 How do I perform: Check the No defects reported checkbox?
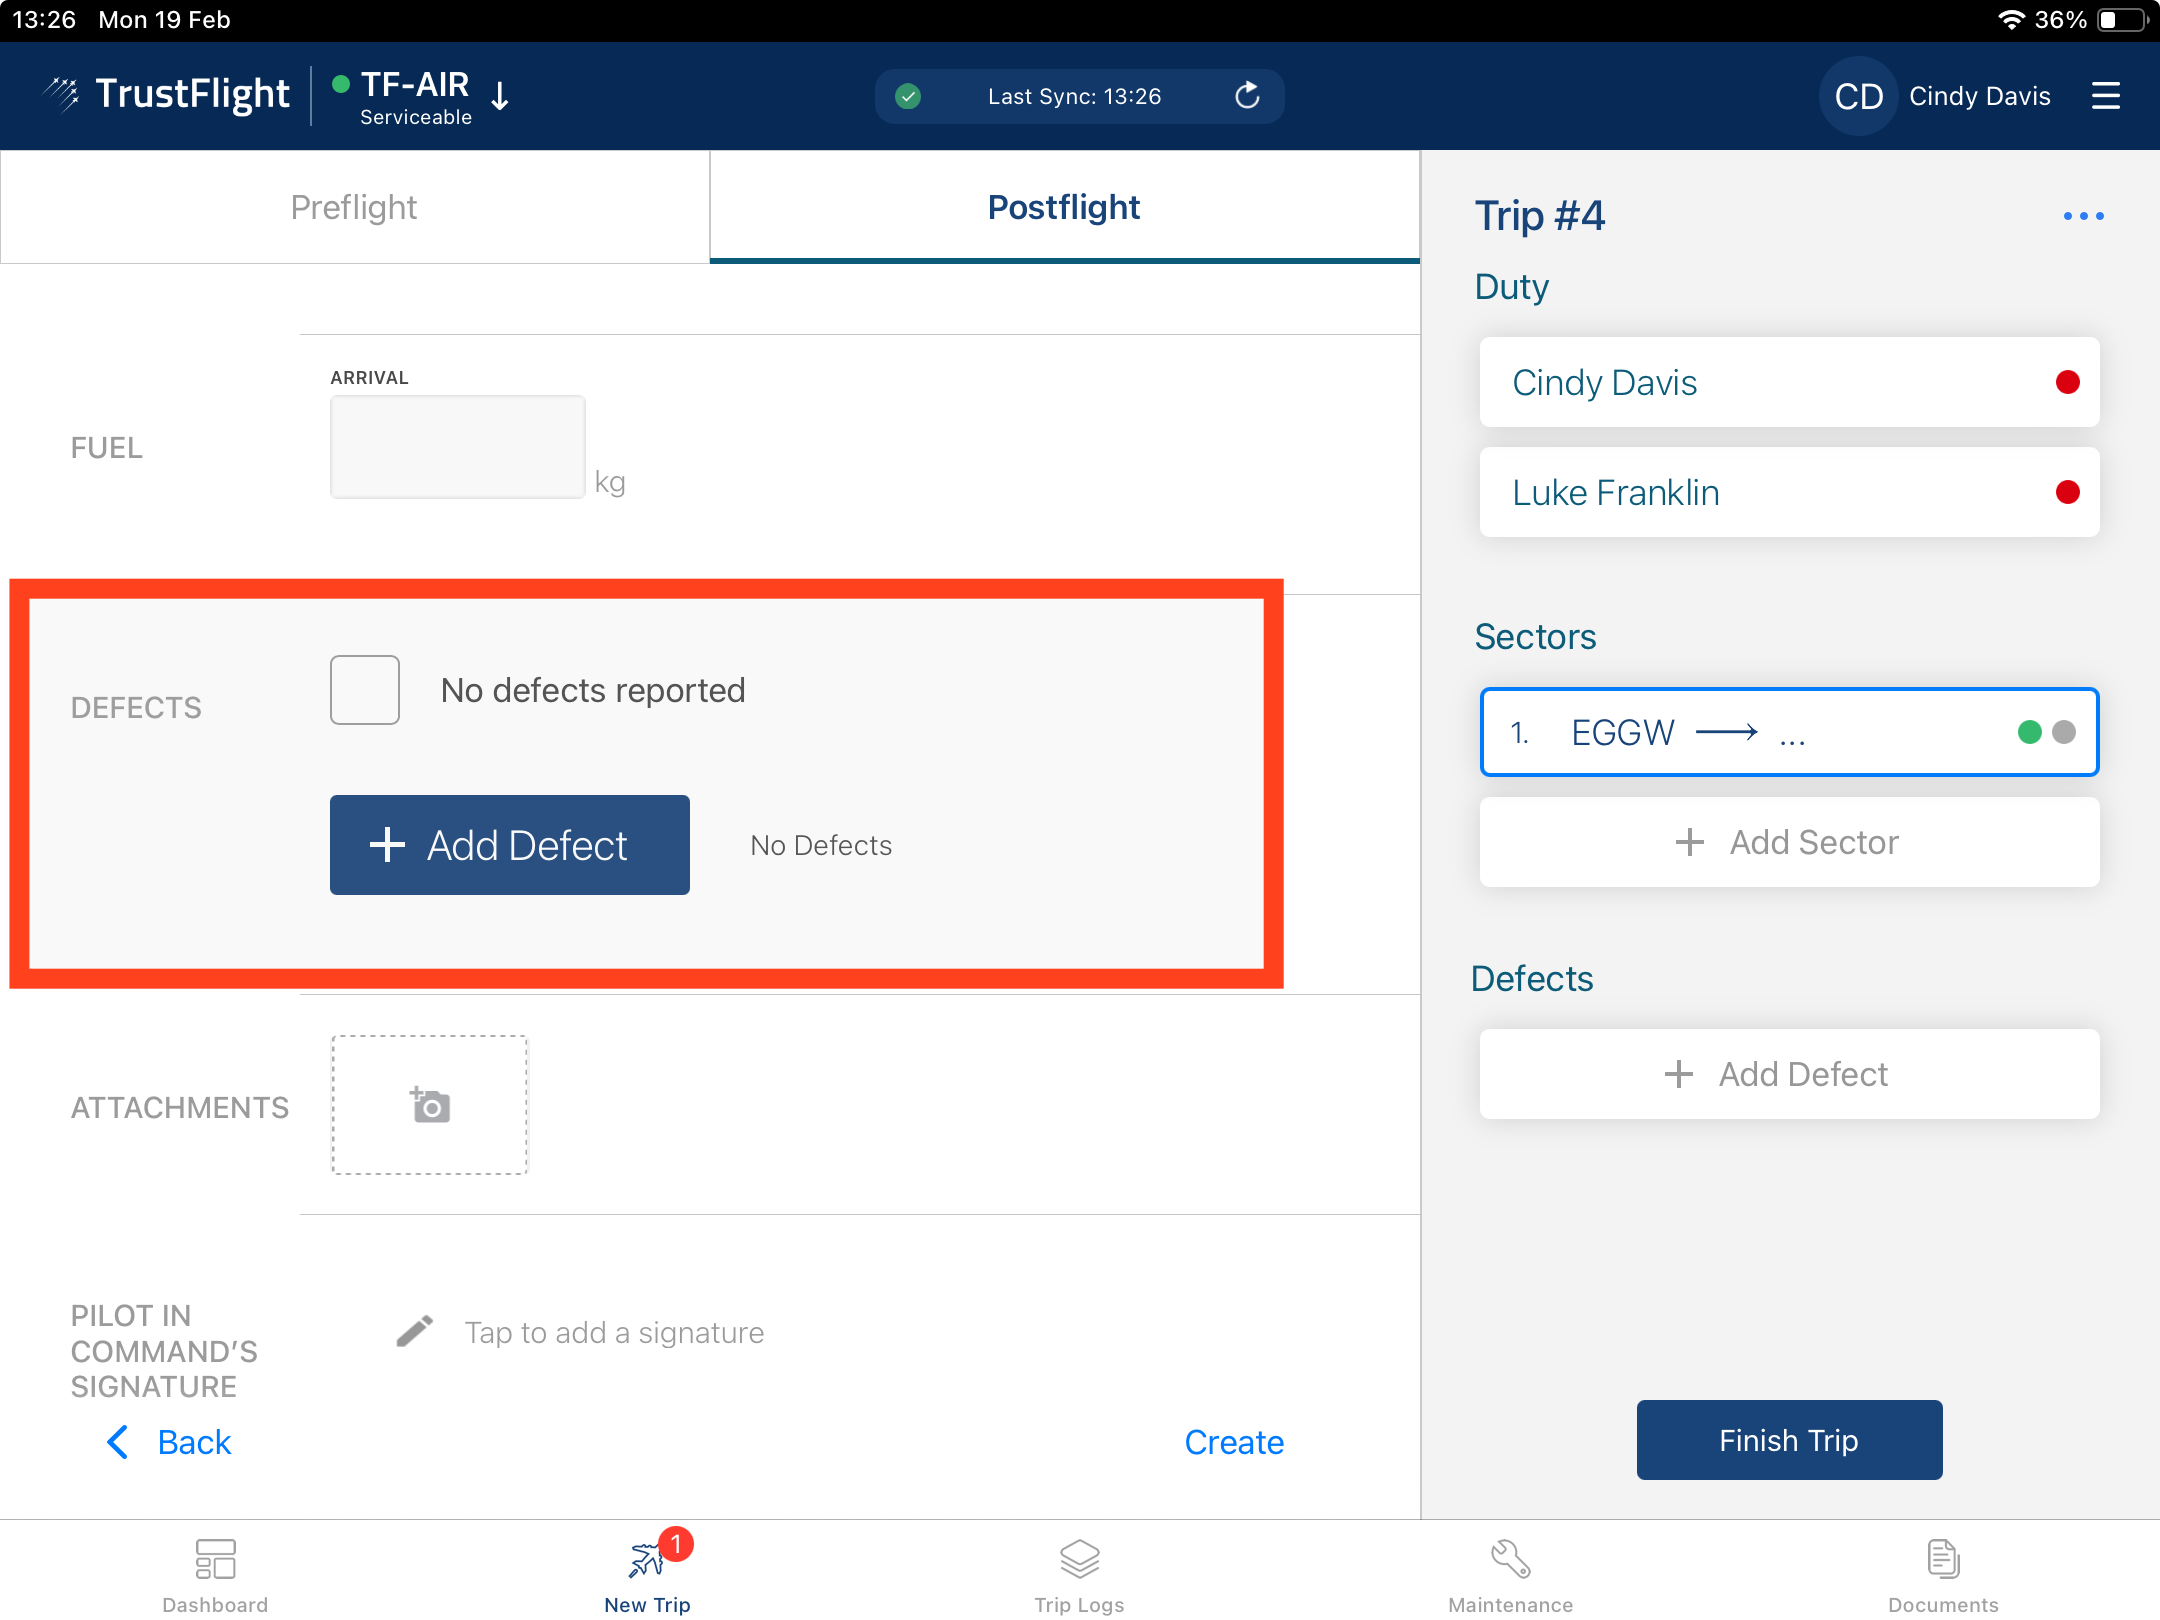point(365,690)
